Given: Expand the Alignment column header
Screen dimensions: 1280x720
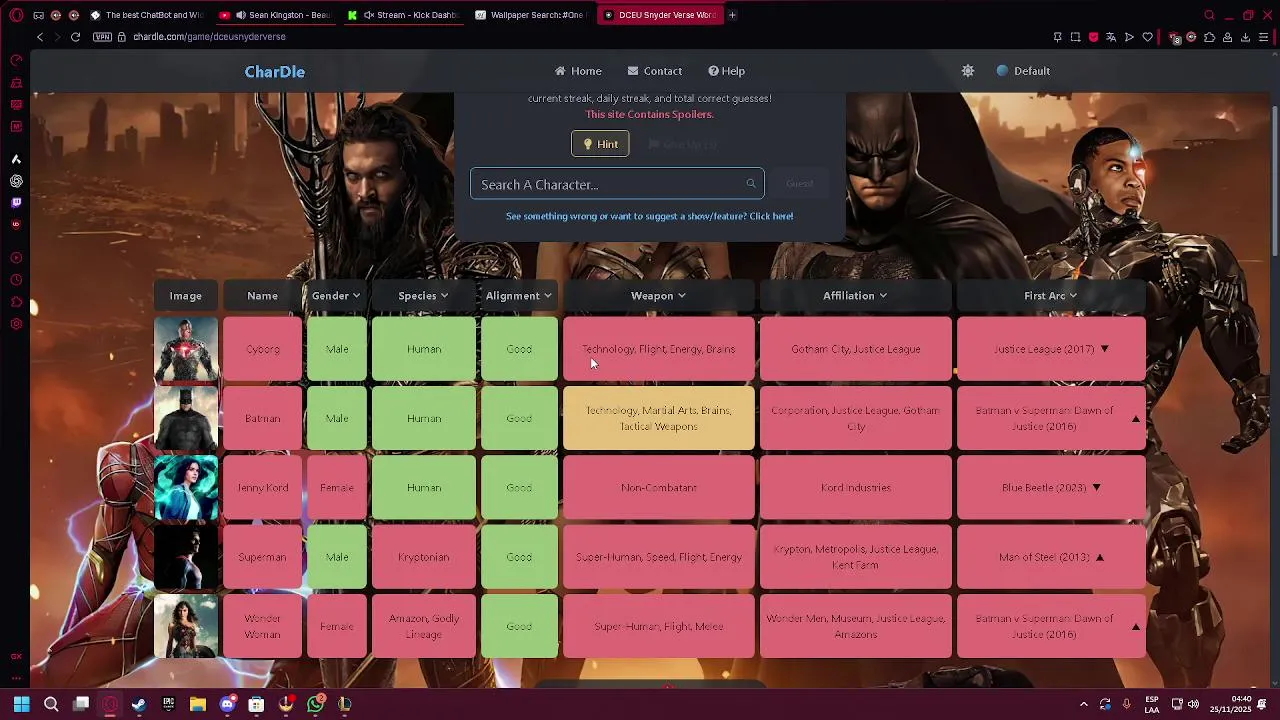Looking at the screenshot, I should (x=519, y=296).
